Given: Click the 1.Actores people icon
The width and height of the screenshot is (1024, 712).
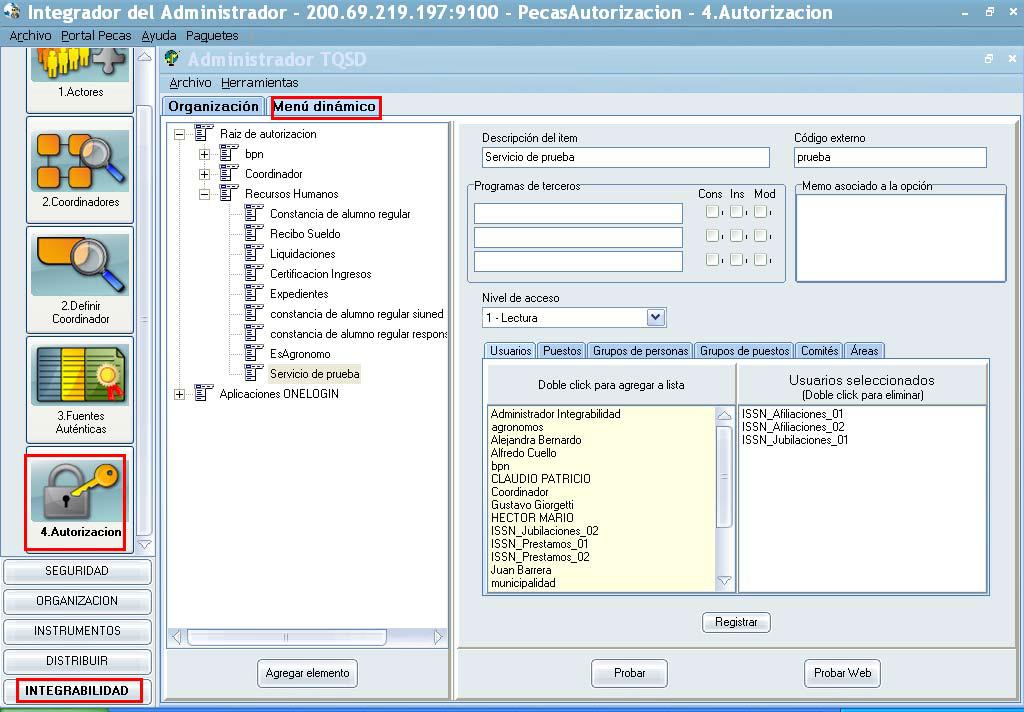Looking at the screenshot, I should (x=80, y=62).
